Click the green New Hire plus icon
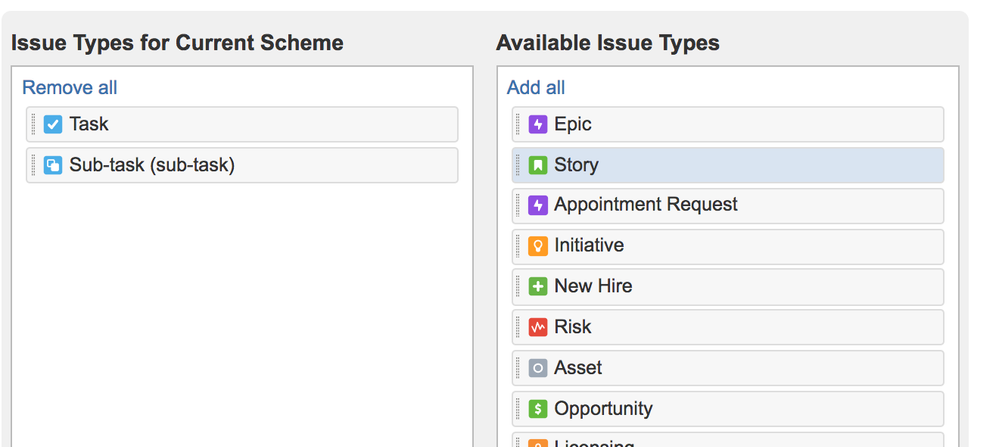Image resolution: width=999 pixels, height=447 pixels. pos(538,286)
